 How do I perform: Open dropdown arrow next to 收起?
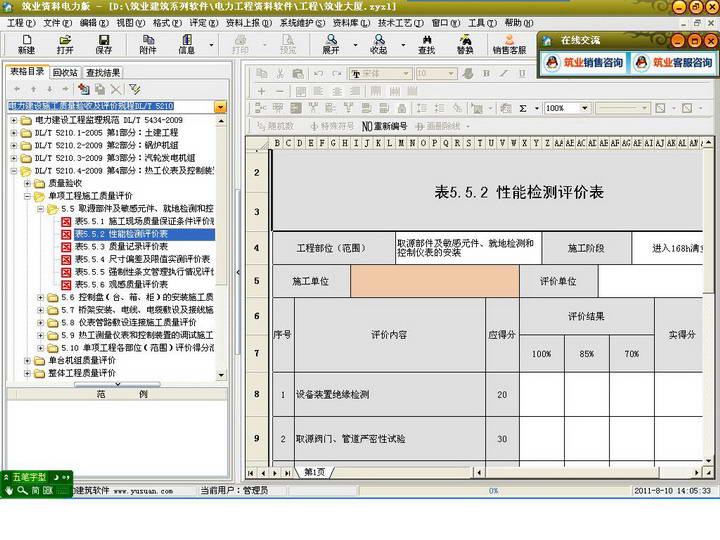(404, 45)
